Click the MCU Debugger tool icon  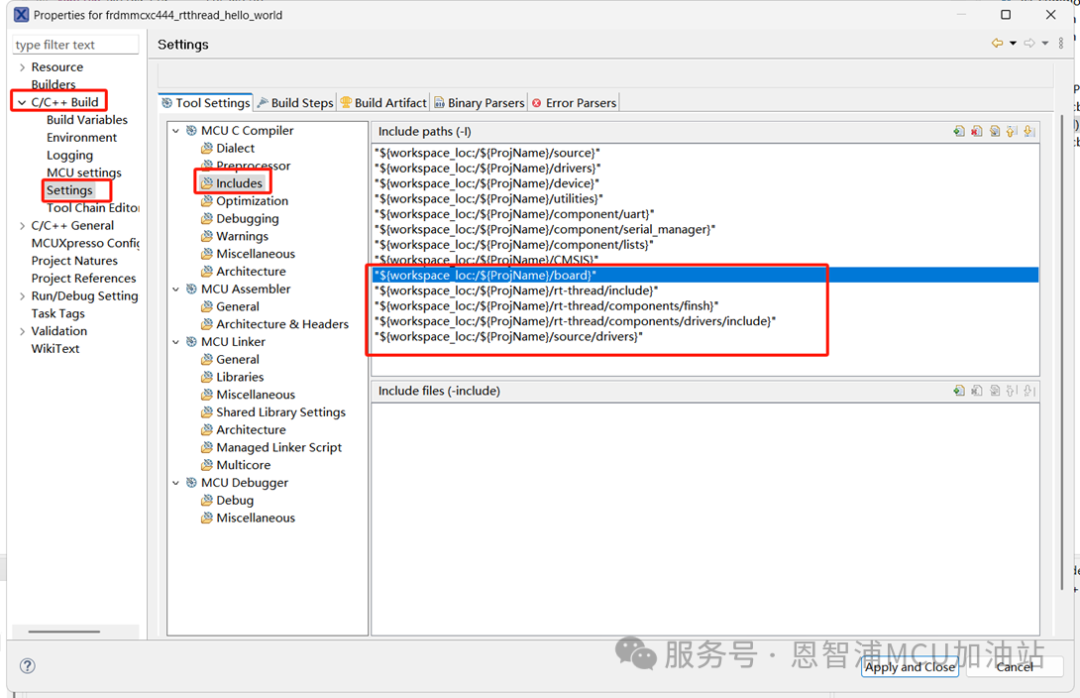tap(191, 482)
